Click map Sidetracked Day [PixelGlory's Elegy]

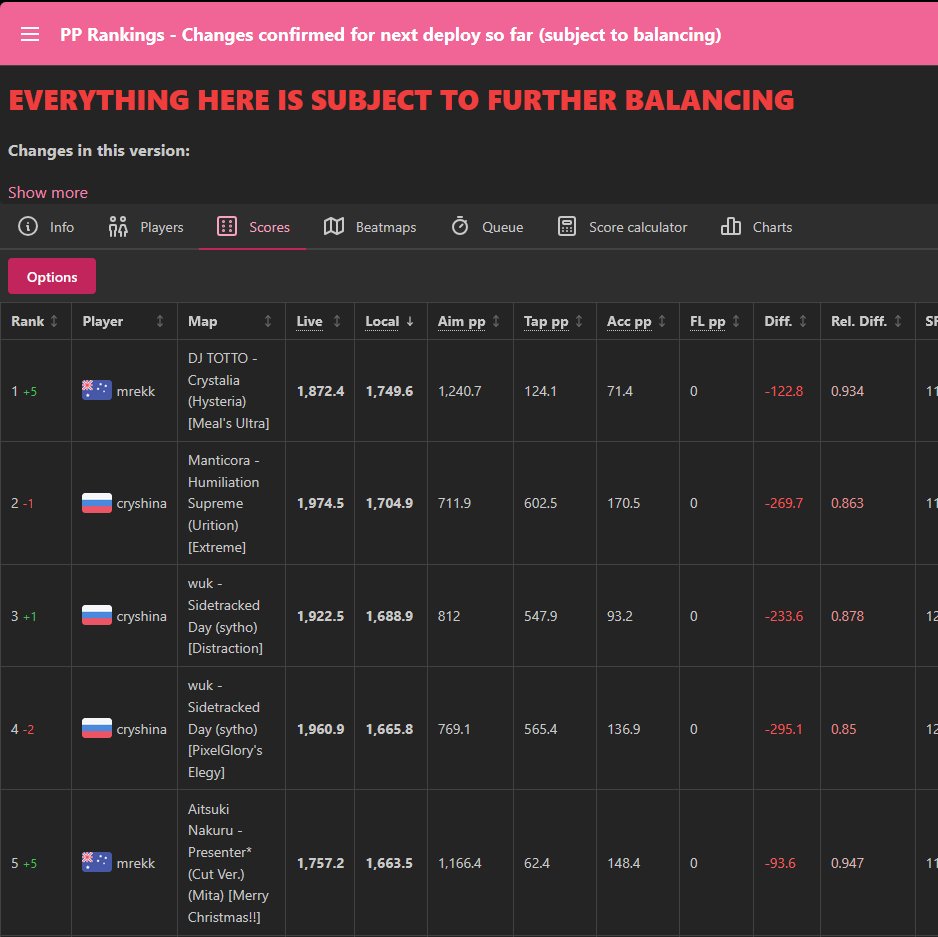(225, 729)
